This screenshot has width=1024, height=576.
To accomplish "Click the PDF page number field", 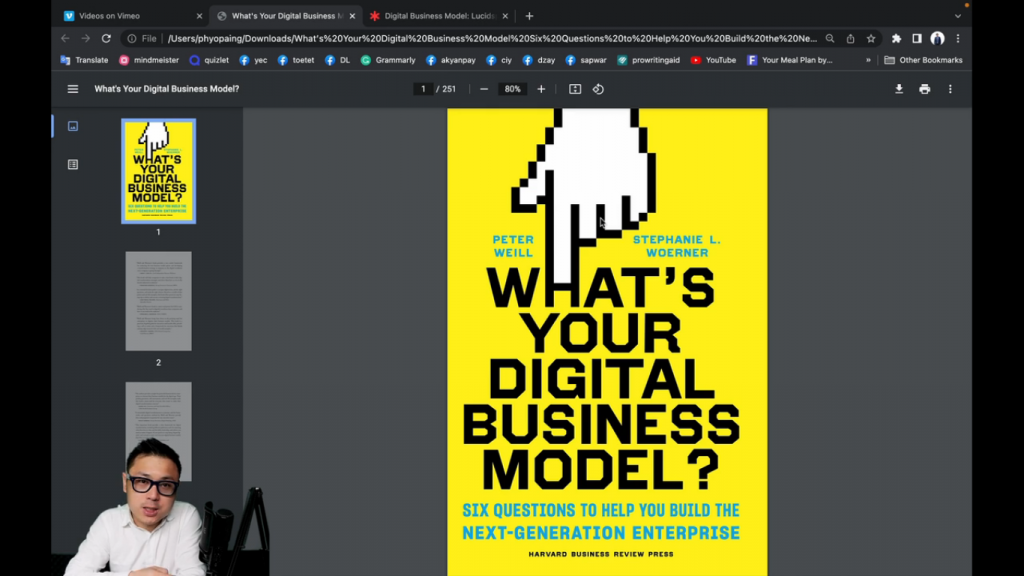I will click(423, 89).
